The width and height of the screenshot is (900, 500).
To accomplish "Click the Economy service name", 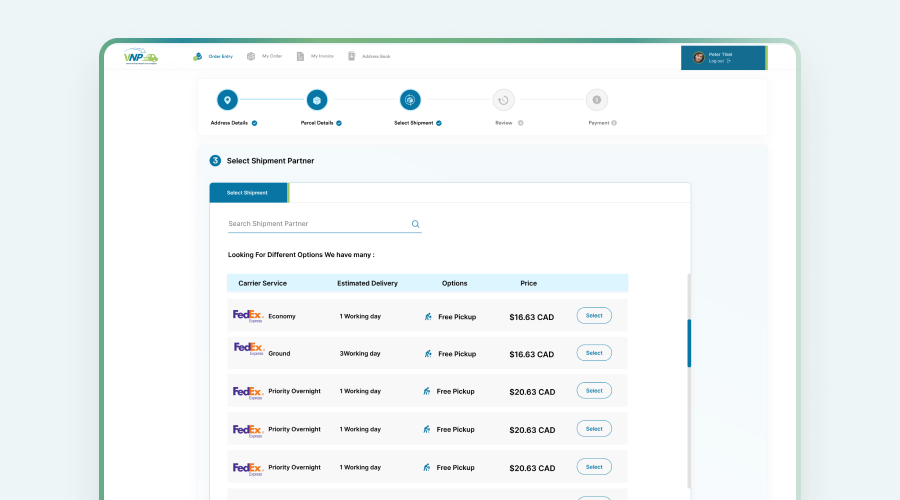I will pyautogui.click(x=282, y=316).
